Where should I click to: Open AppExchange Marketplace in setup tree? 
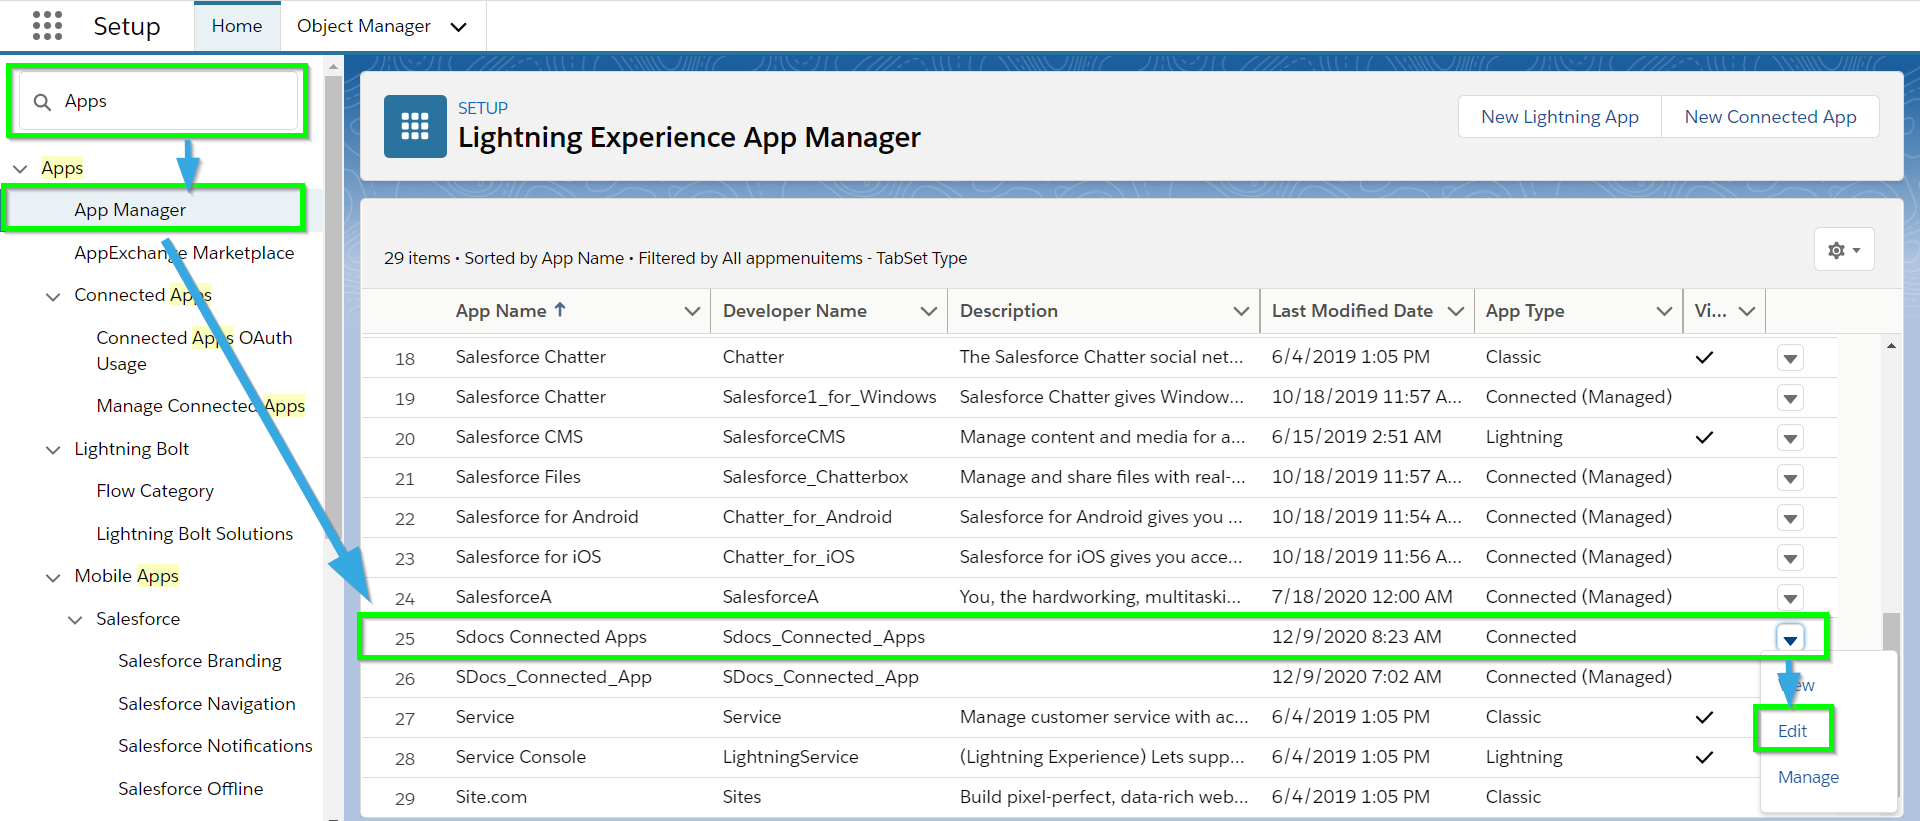[184, 253]
